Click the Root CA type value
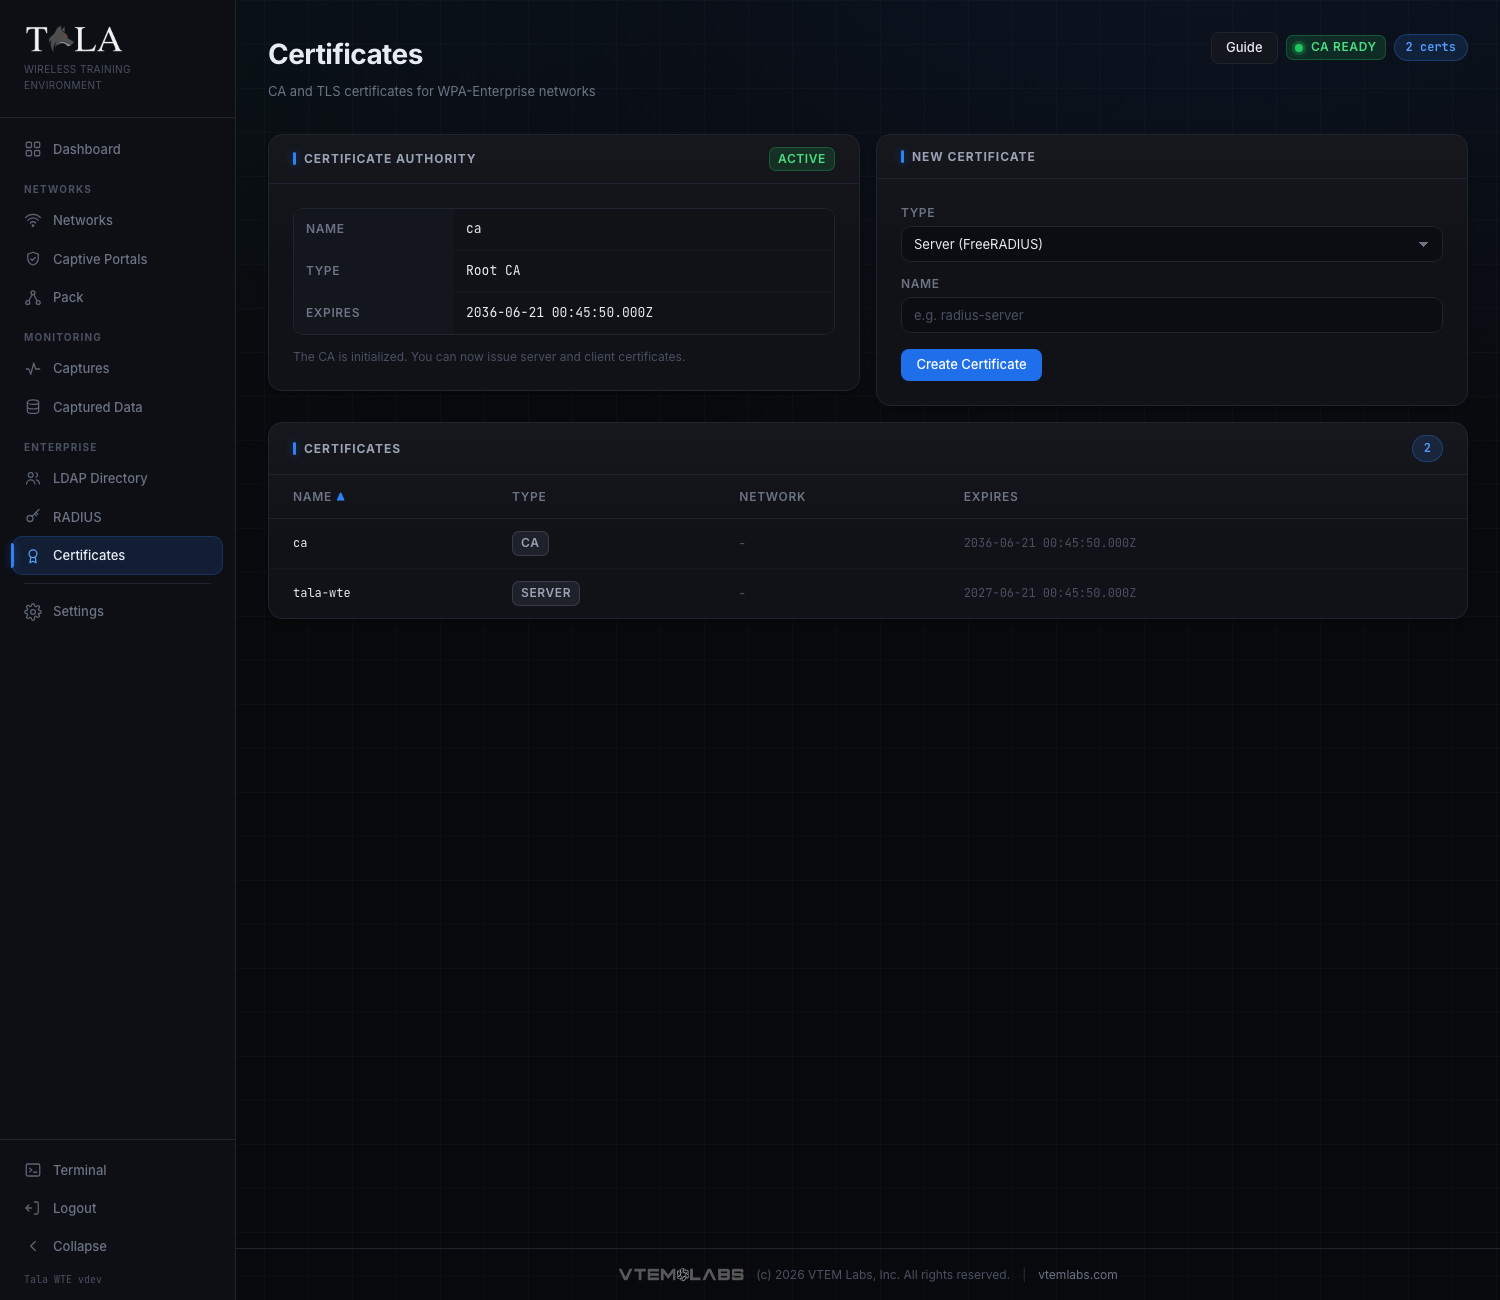The height and width of the screenshot is (1300, 1500). pyautogui.click(x=493, y=271)
